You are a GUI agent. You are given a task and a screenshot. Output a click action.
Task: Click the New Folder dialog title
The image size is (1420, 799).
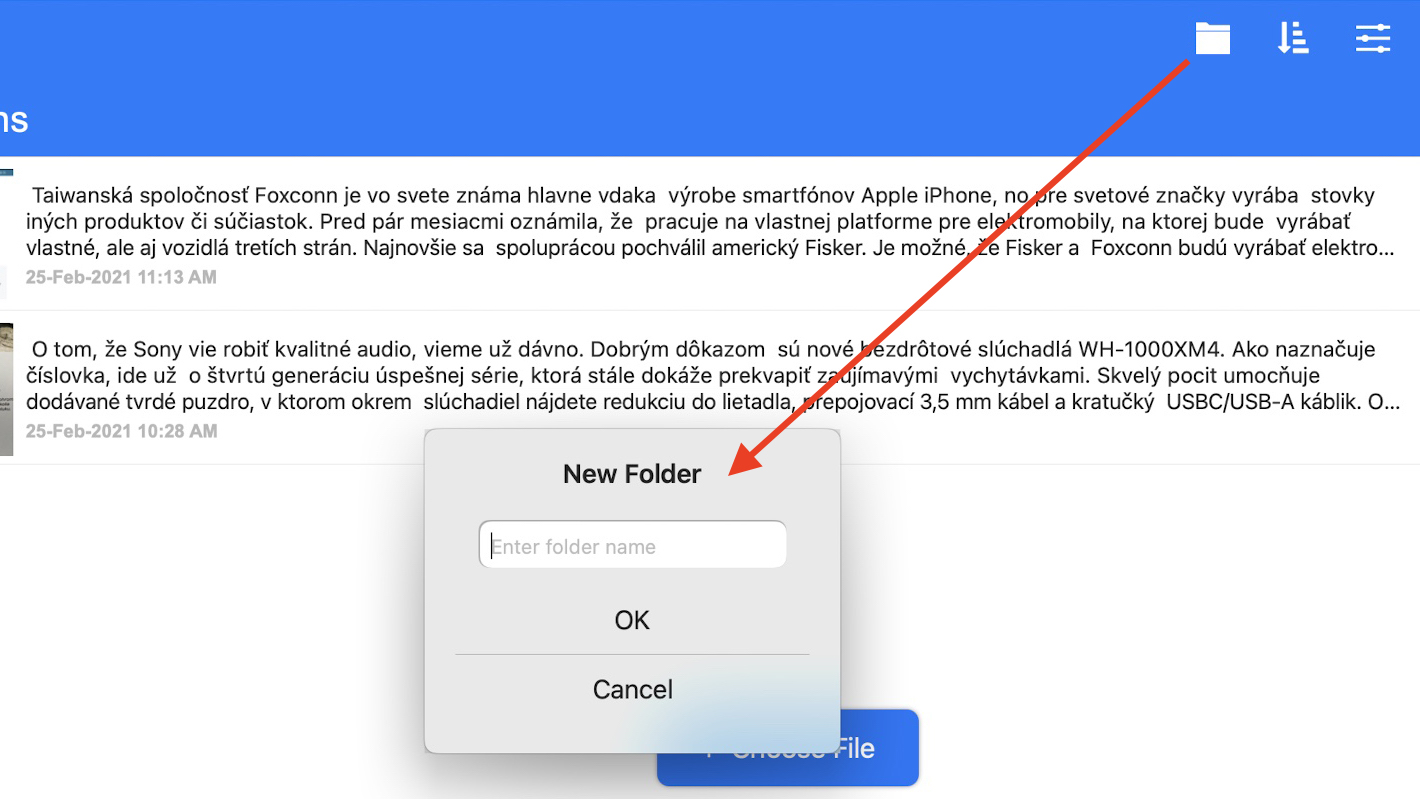pos(632,474)
